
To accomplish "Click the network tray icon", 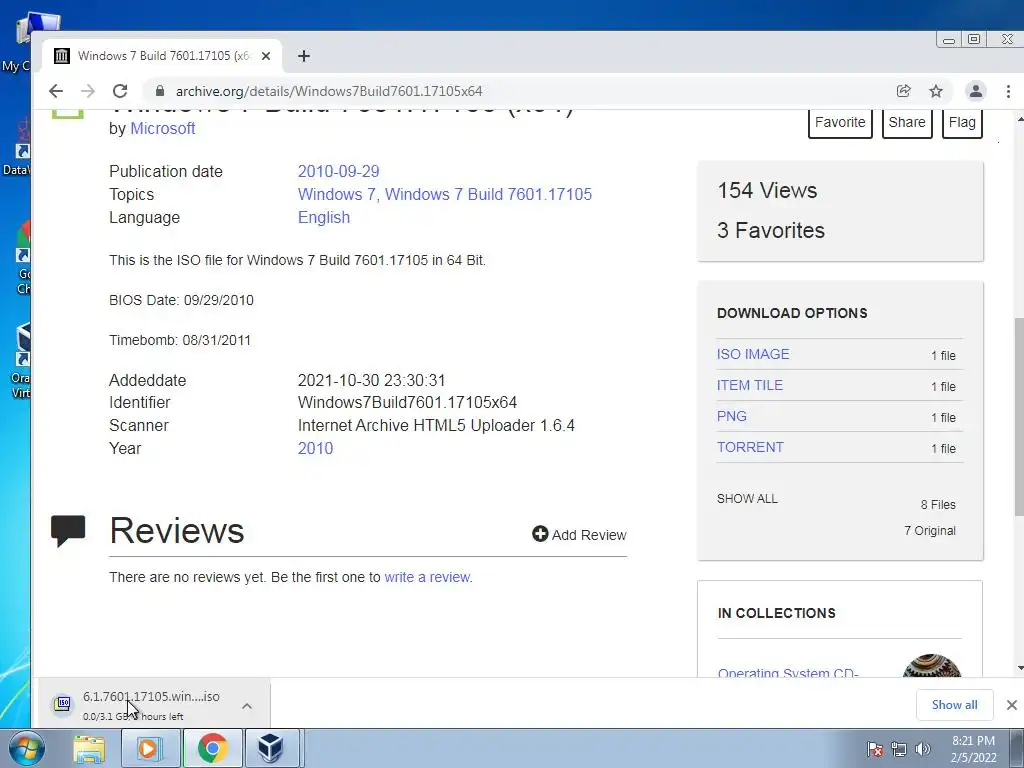I will click(899, 749).
